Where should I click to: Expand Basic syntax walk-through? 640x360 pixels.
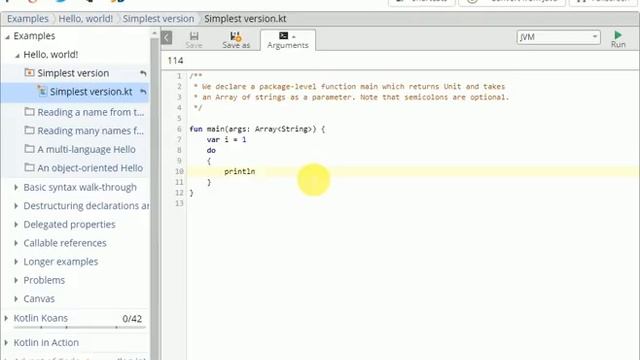(16, 187)
